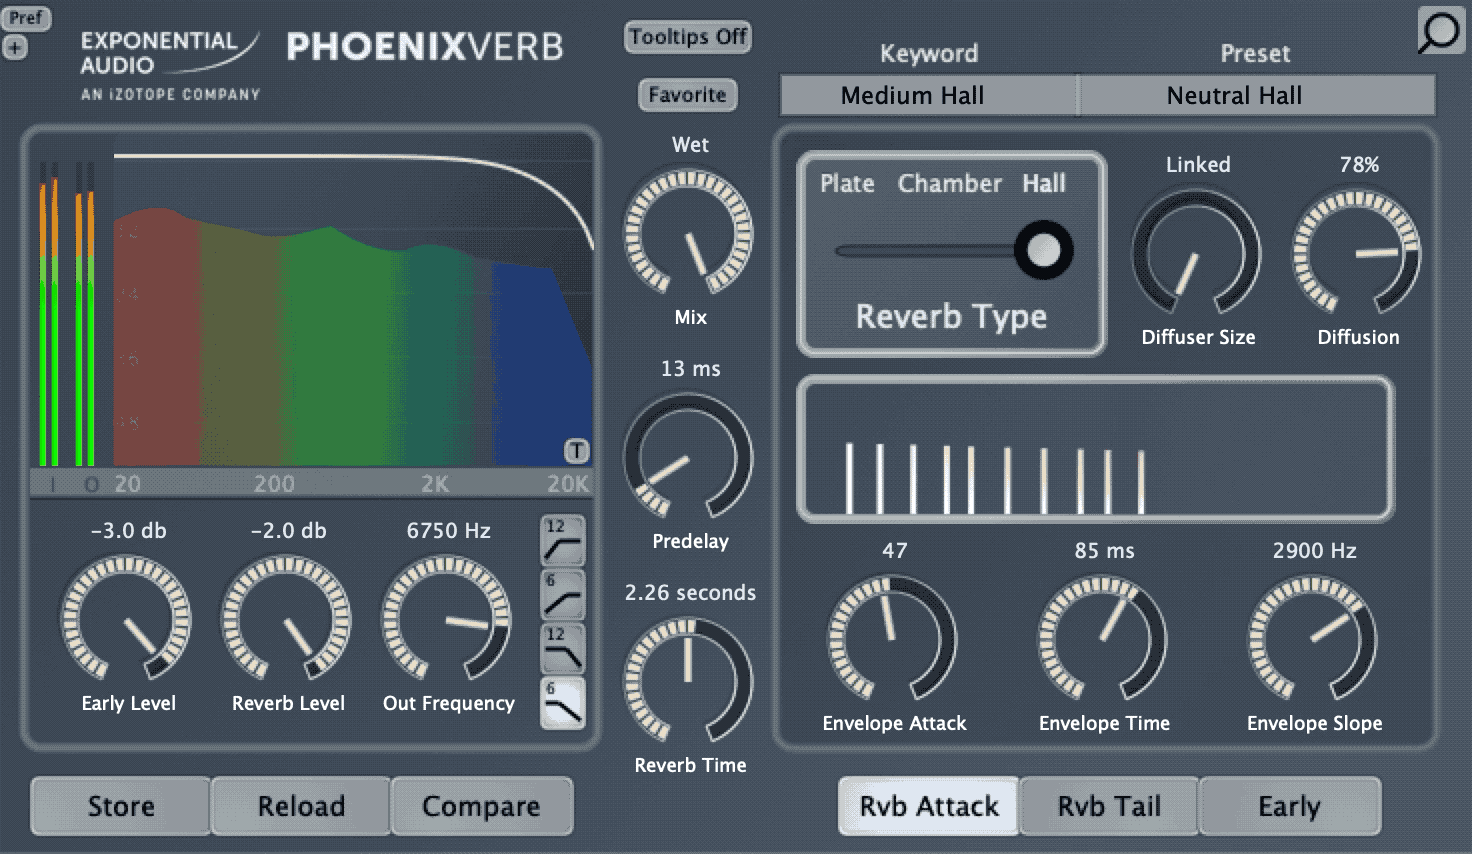This screenshot has width=1472, height=854.
Task: Select the 12 dB low-pass filter icon
Action: point(562,649)
